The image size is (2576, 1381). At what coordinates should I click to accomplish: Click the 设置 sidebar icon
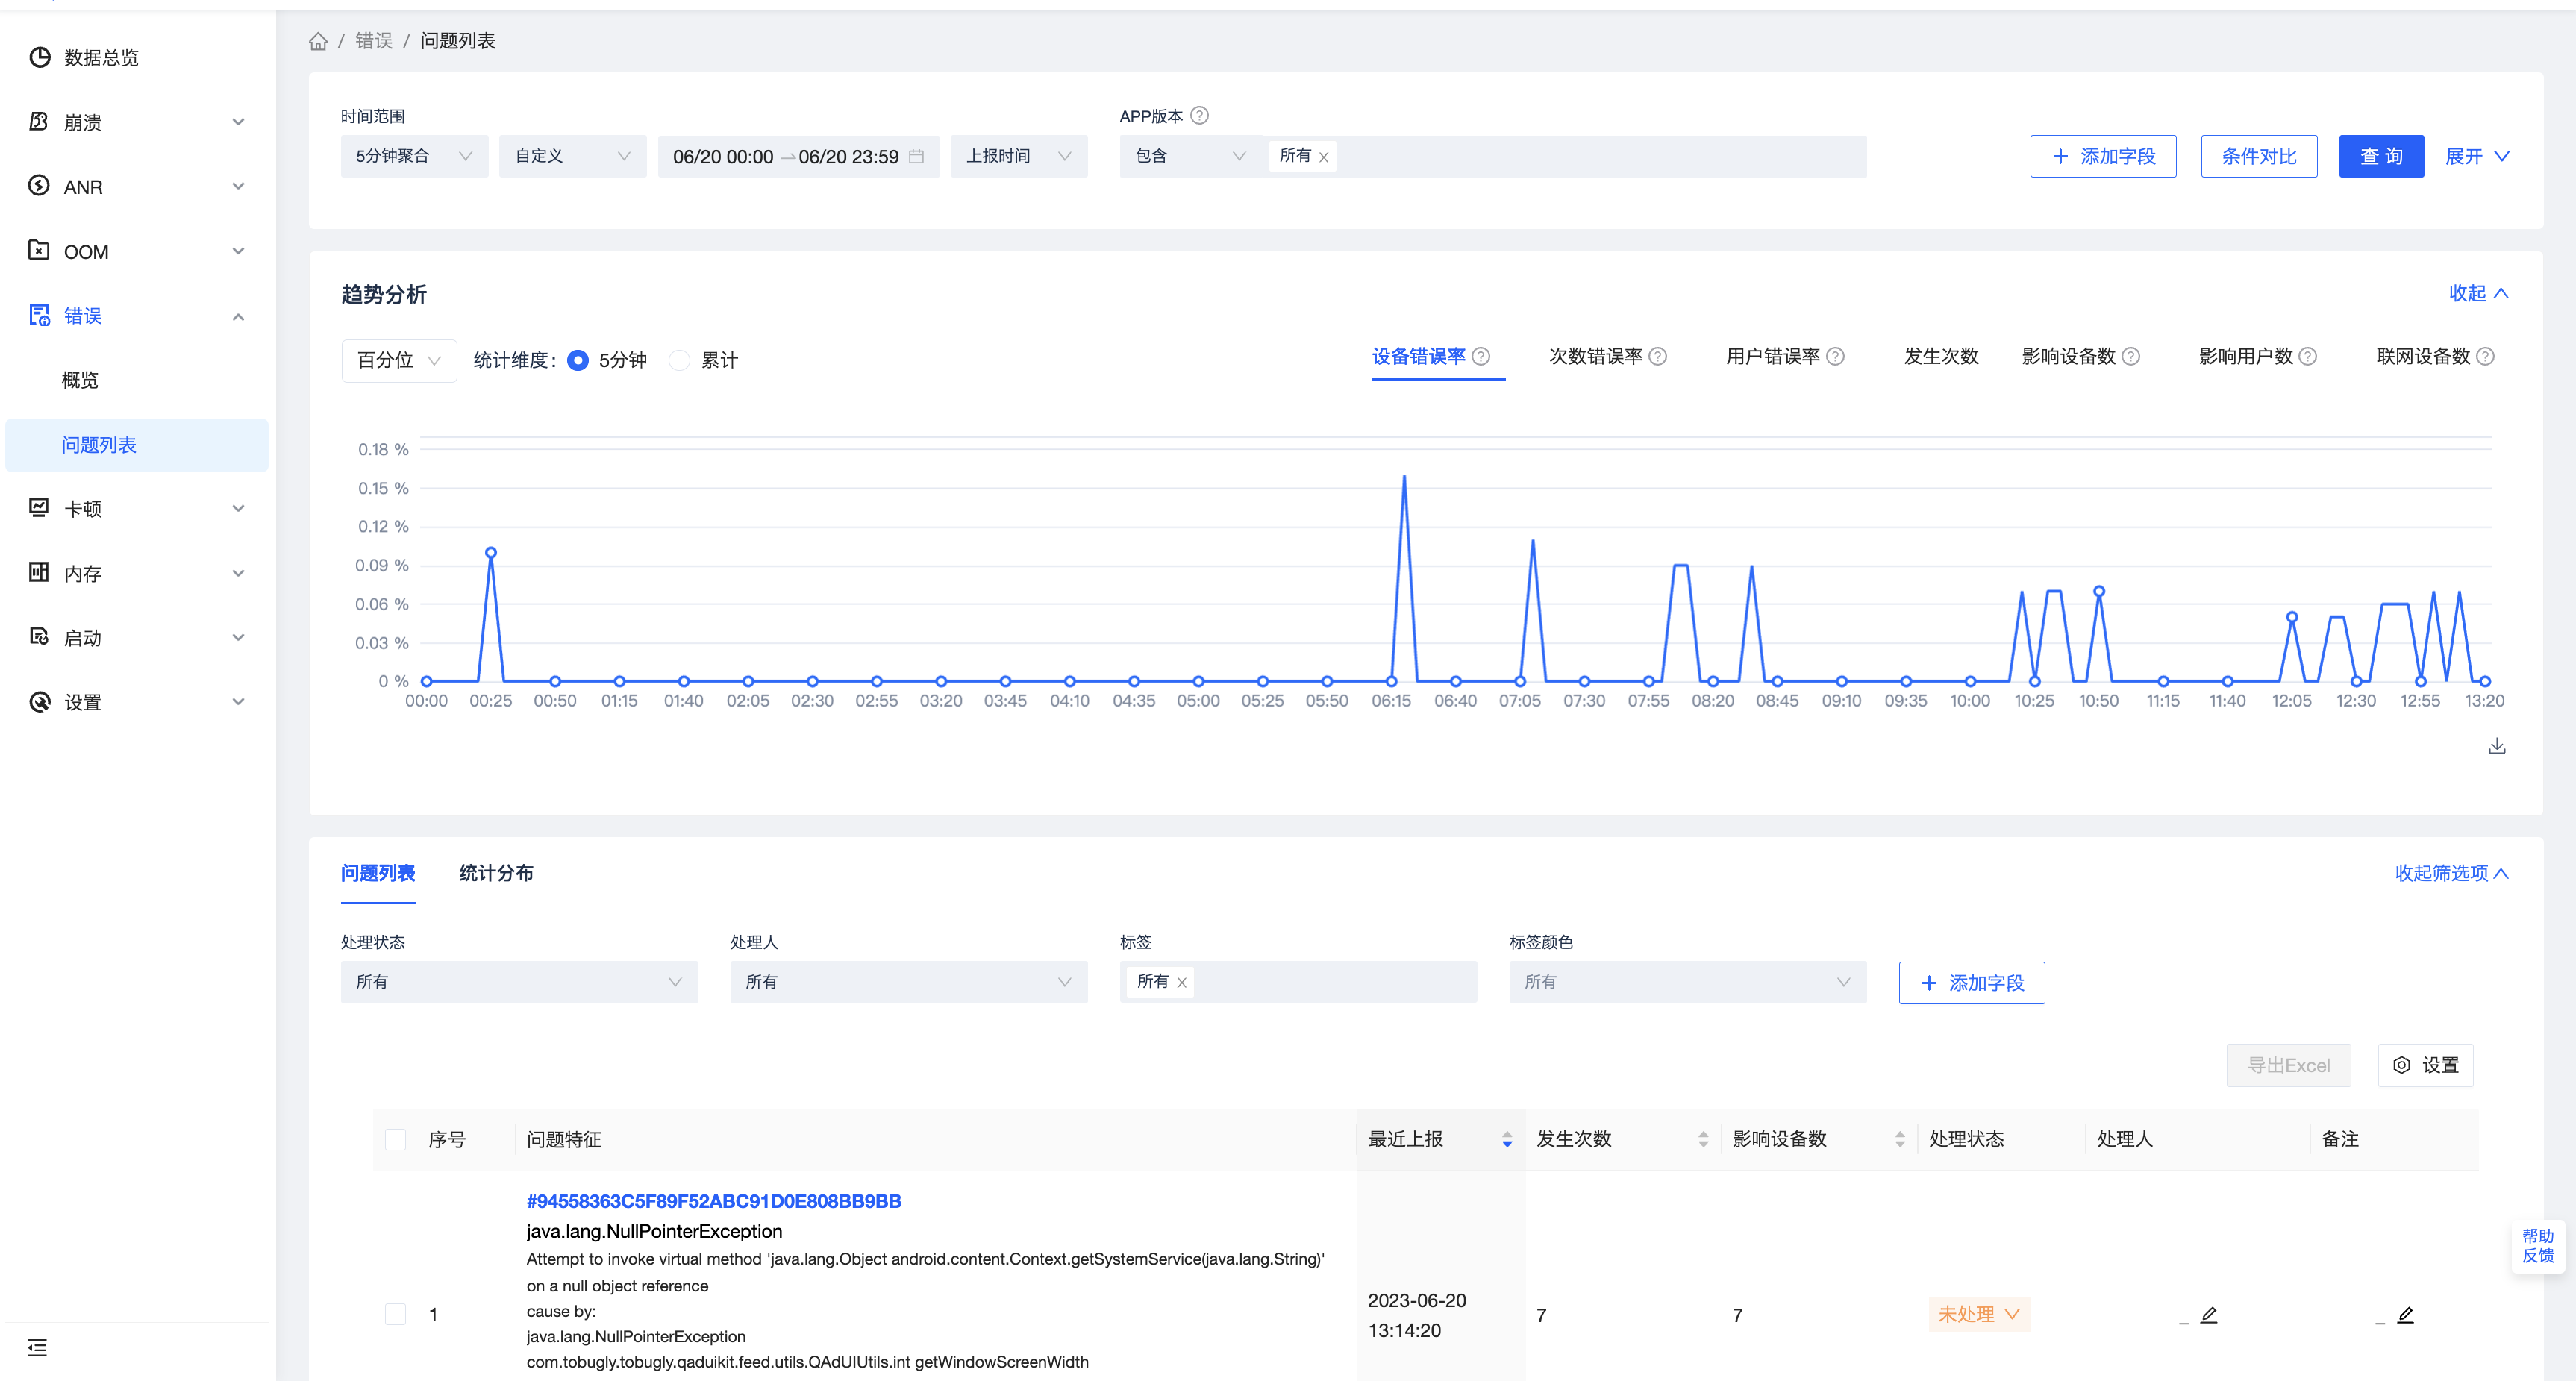[39, 702]
